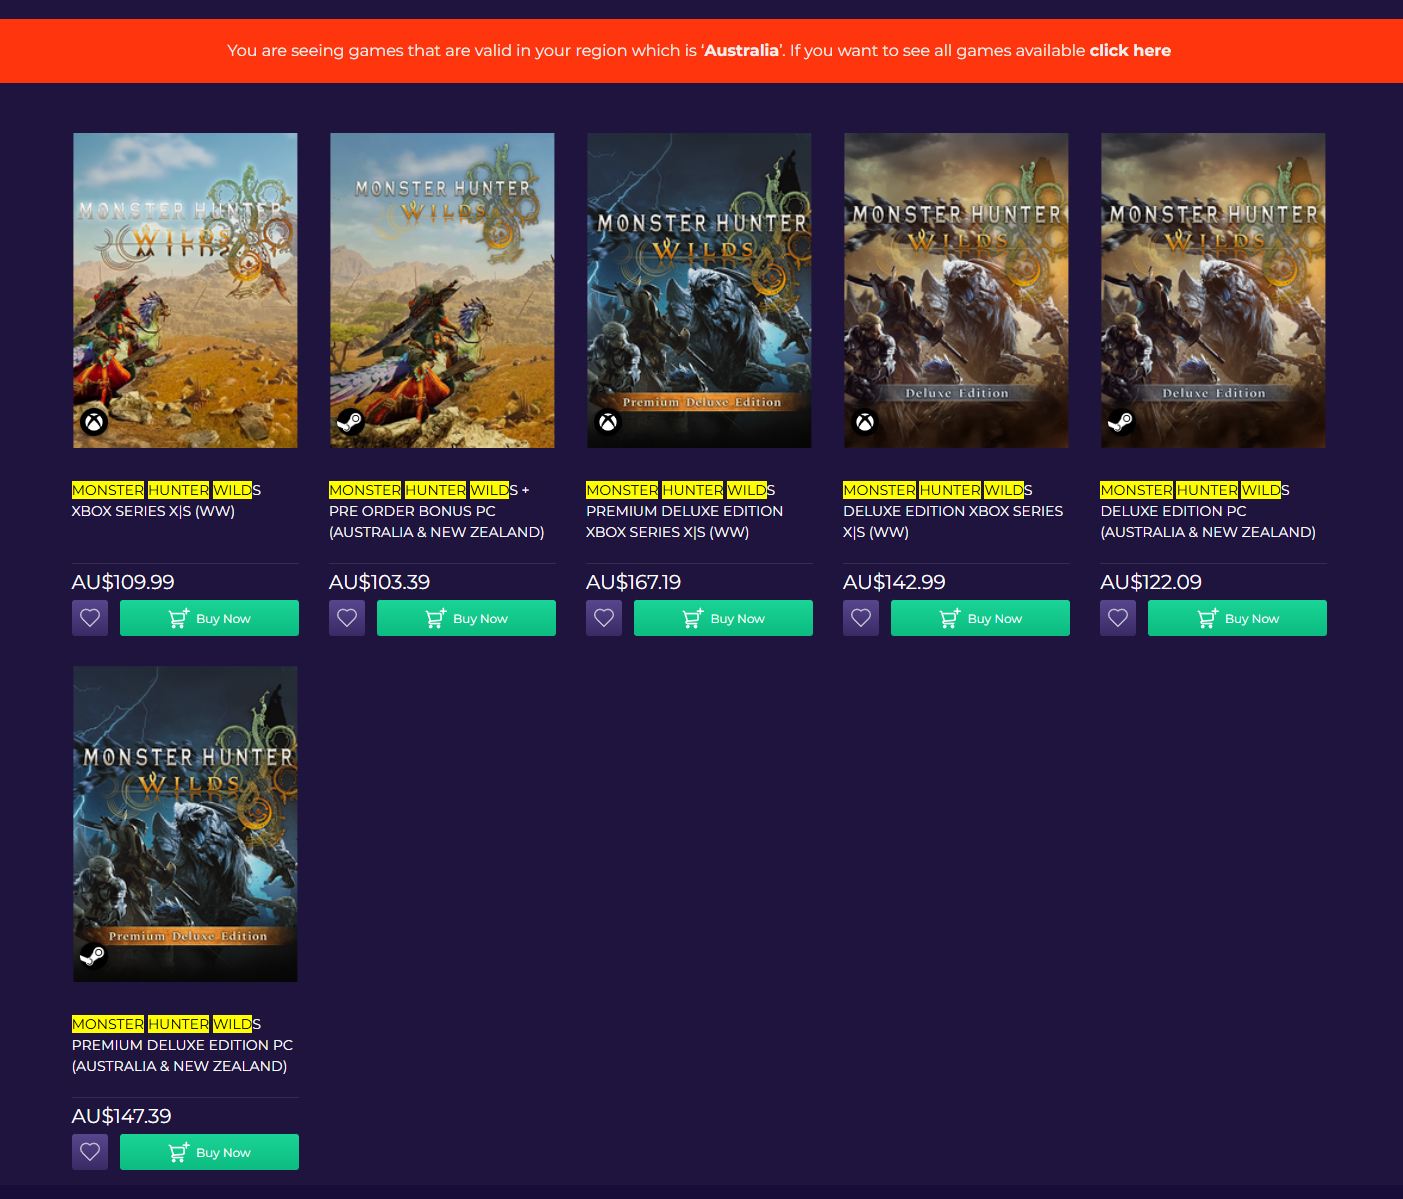Open the Deluxe Edition PC (Australia & New Zealand) title
The height and width of the screenshot is (1199, 1403).
1208,511
